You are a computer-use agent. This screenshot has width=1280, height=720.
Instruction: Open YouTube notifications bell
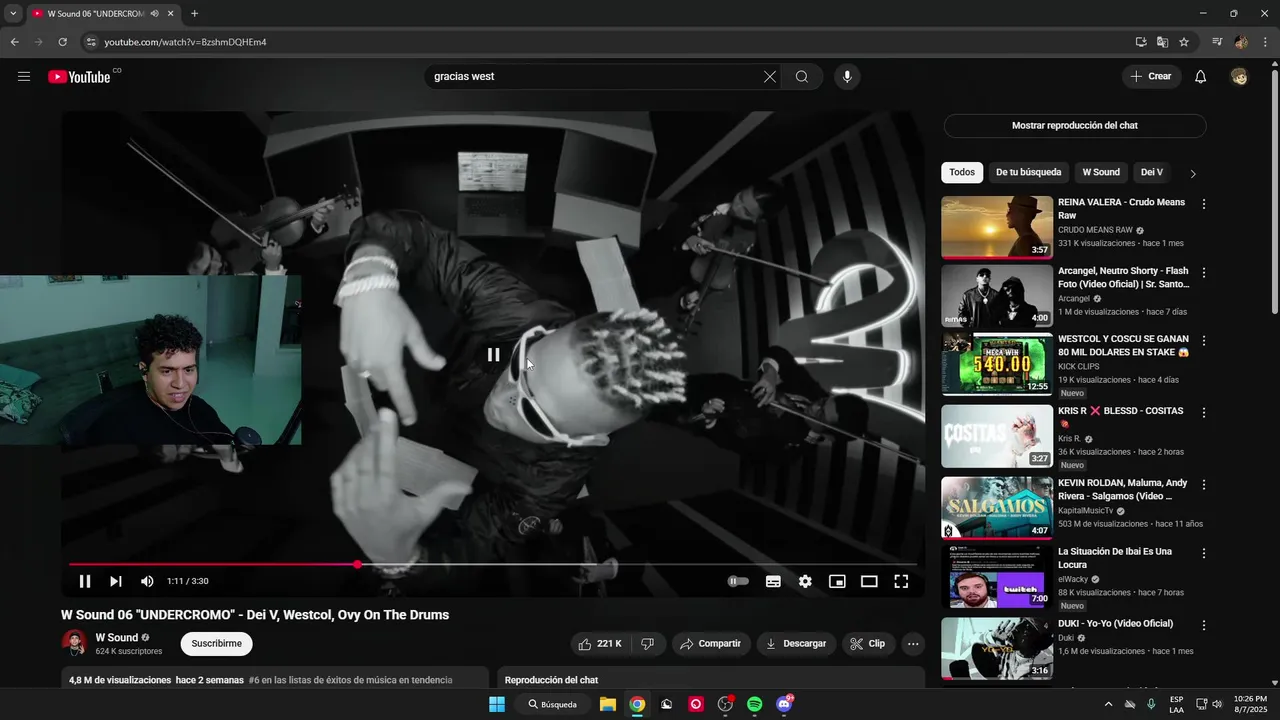tap(1201, 77)
